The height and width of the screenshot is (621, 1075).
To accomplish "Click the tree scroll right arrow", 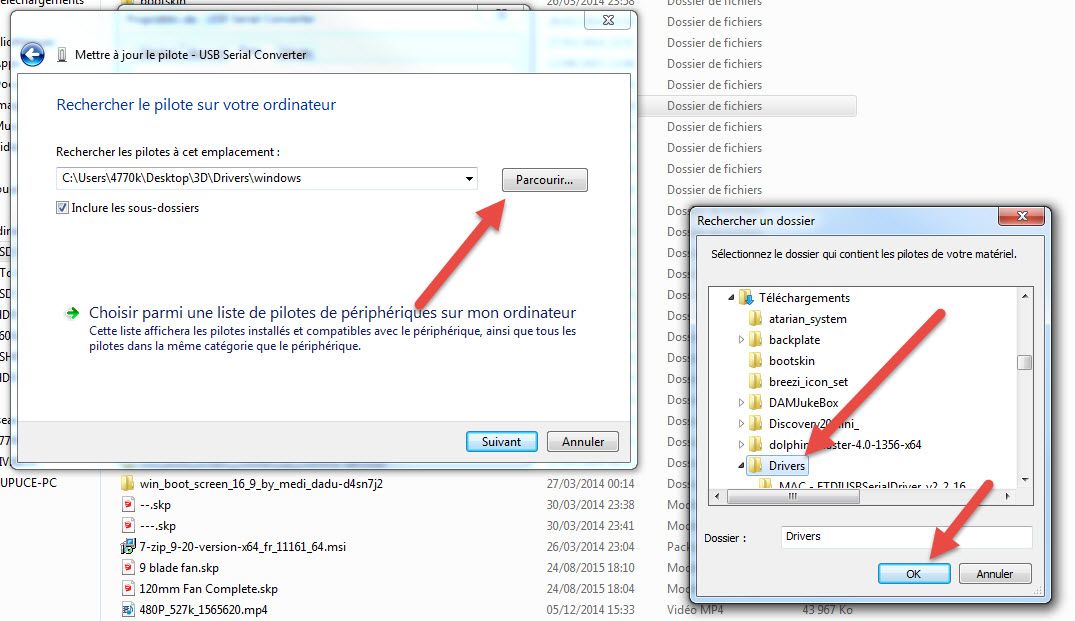I will pos(1007,496).
